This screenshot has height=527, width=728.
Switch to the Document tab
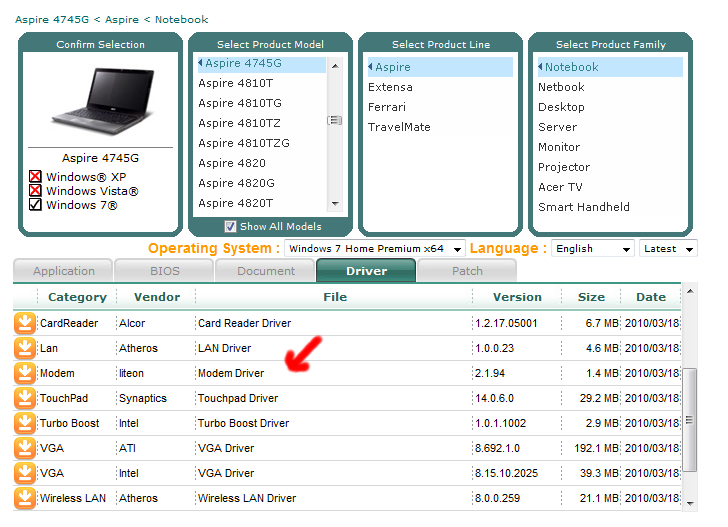266,271
